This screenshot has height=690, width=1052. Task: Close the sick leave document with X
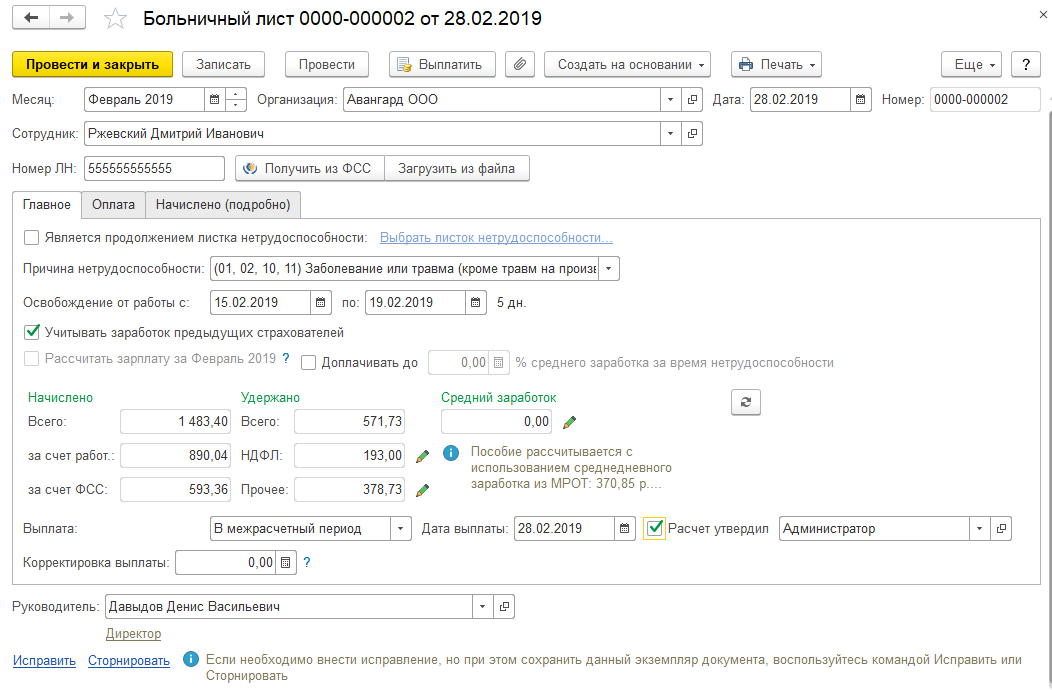tap(1043, 14)
